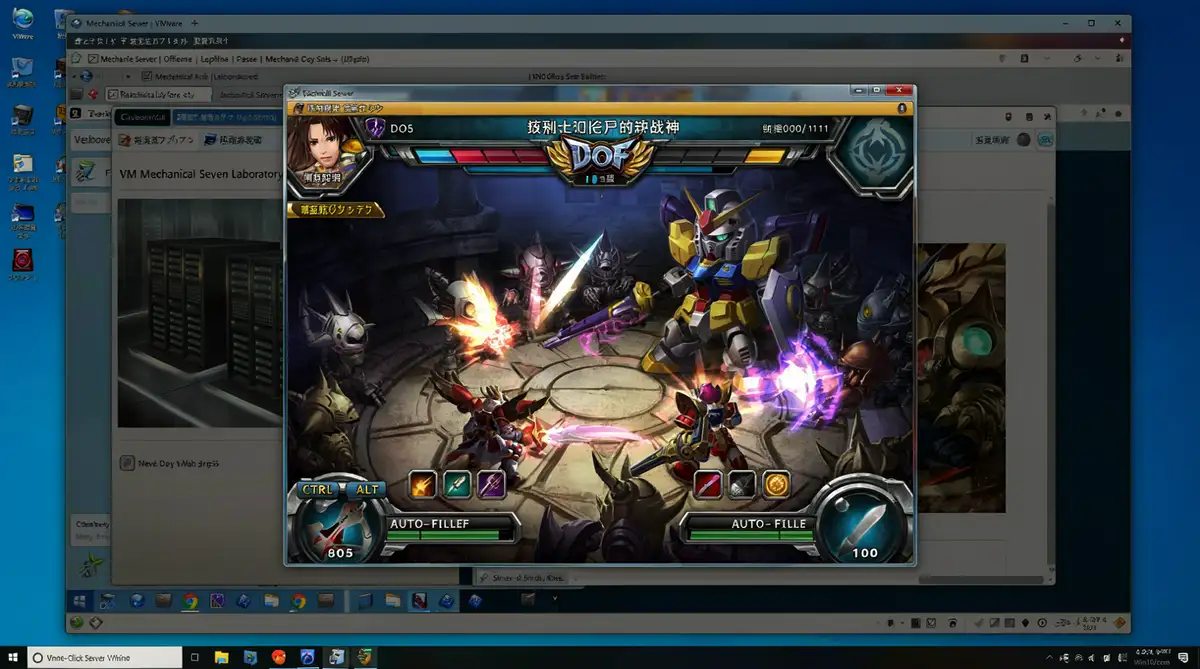Use the purple trident skill icon

tap(491, 485)
